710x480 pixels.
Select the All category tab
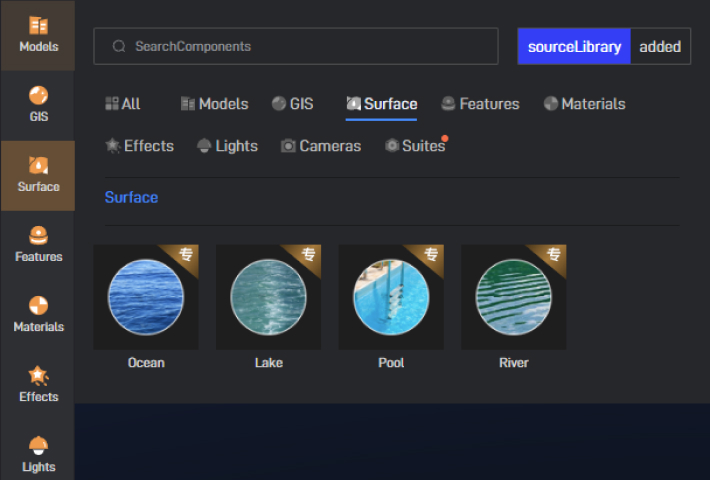pyautogui.click(x=123, y=104)
